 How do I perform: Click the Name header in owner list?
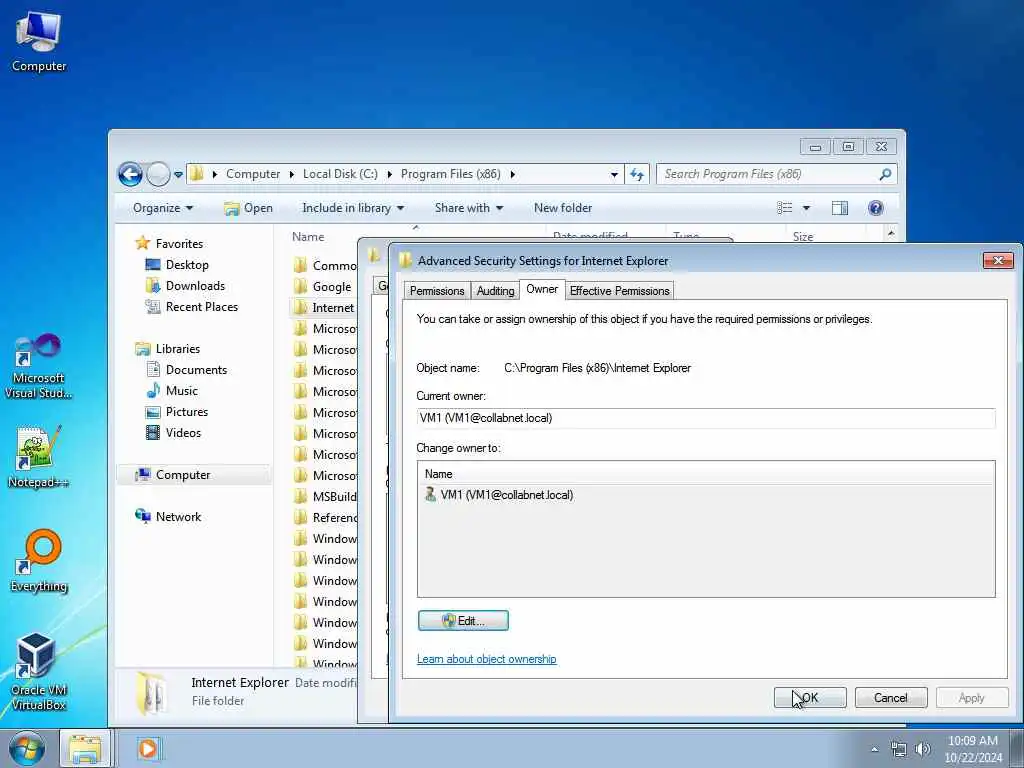point(438,474)
